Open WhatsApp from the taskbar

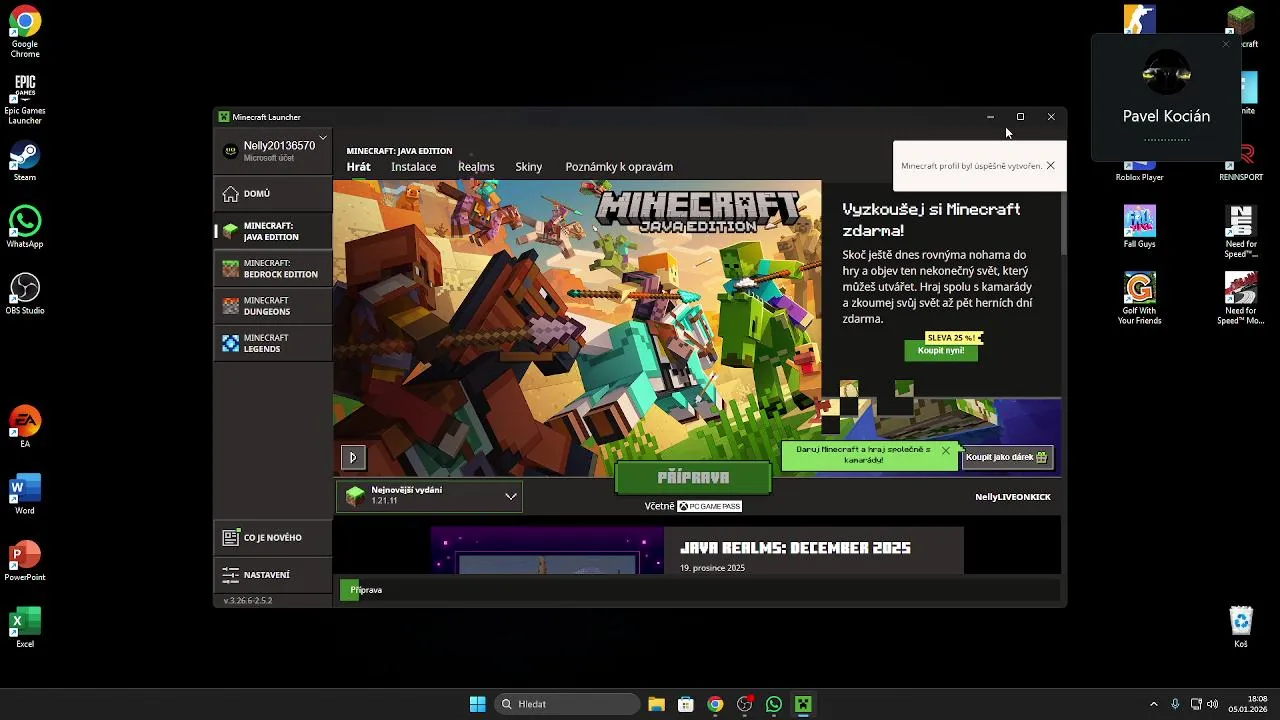tap(774, 704)
